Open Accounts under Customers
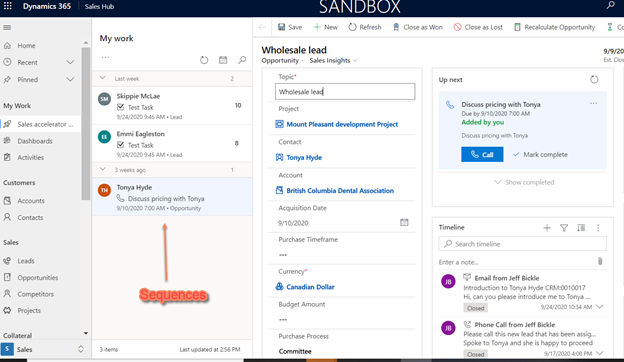The height and width of the screenshot is (362, 624). click(31, 200)
